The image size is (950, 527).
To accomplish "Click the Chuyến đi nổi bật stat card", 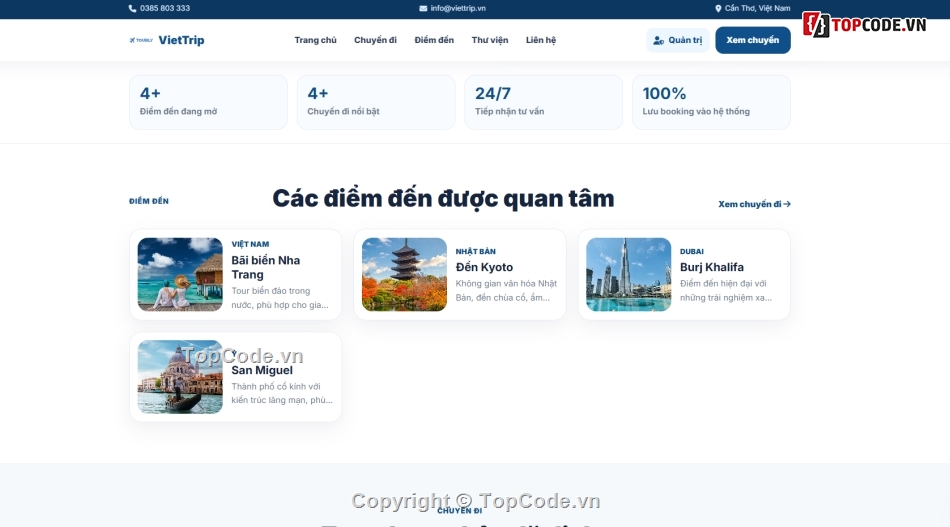I will (376, 102).
